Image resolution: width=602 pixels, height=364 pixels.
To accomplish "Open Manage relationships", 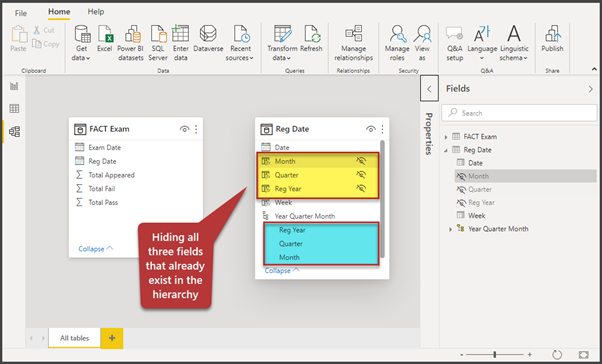I will (353, 43).
